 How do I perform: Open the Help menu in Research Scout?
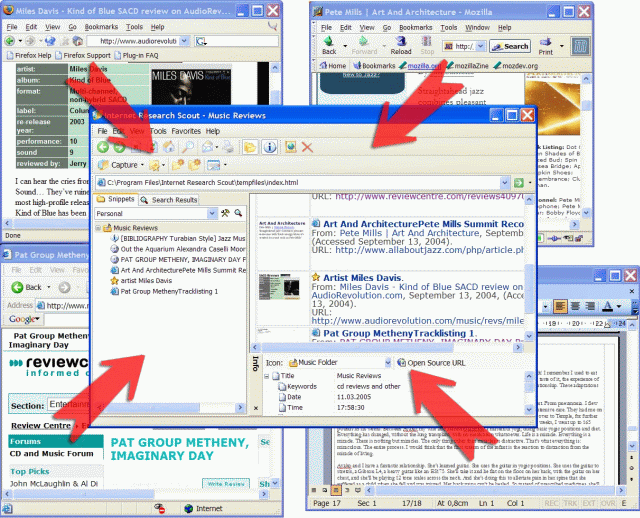213,131
